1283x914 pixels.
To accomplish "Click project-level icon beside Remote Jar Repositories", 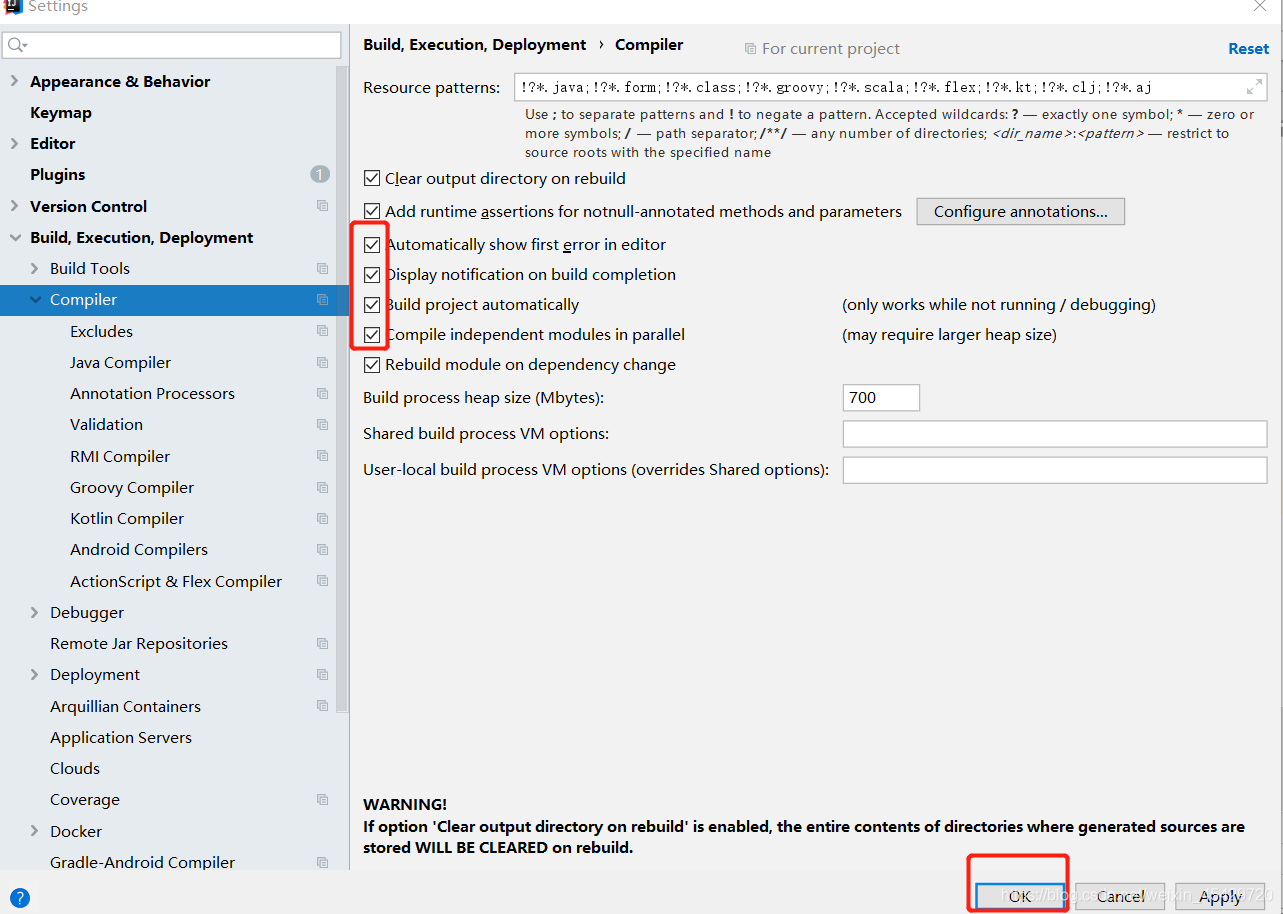I will point(322,643).
